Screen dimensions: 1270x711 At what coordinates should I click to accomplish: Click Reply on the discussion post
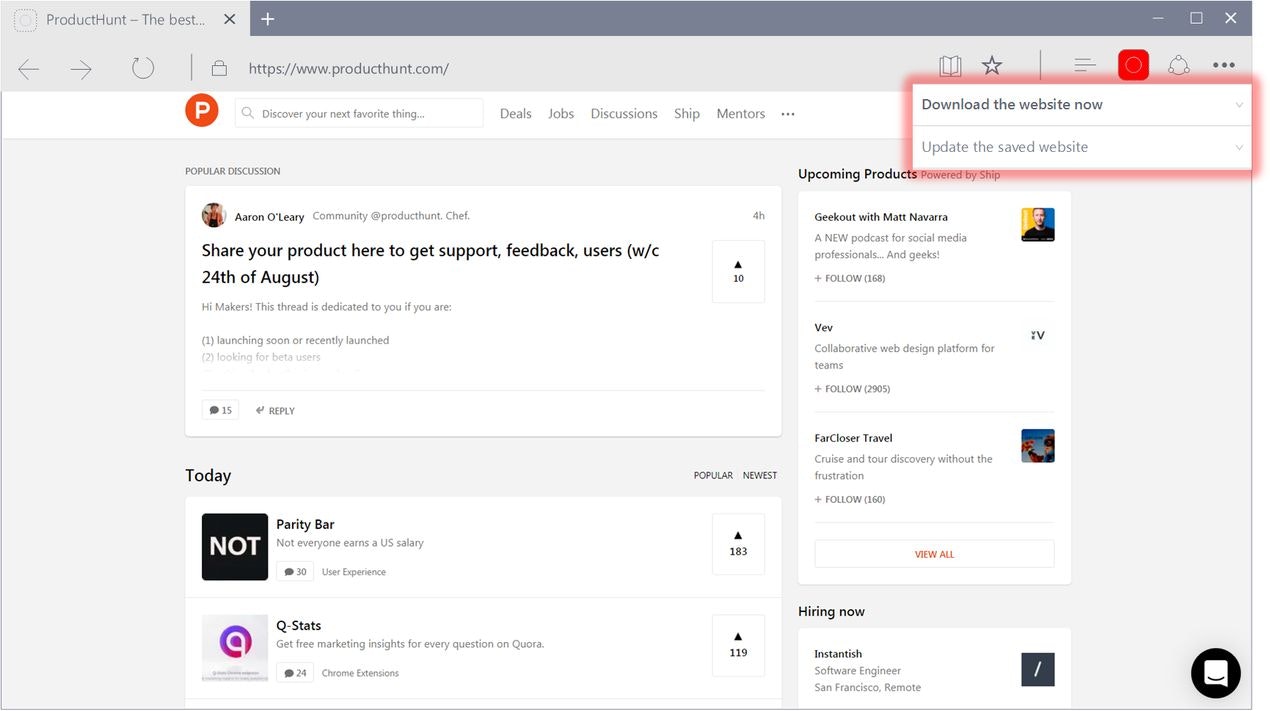[x=275, y=411]
